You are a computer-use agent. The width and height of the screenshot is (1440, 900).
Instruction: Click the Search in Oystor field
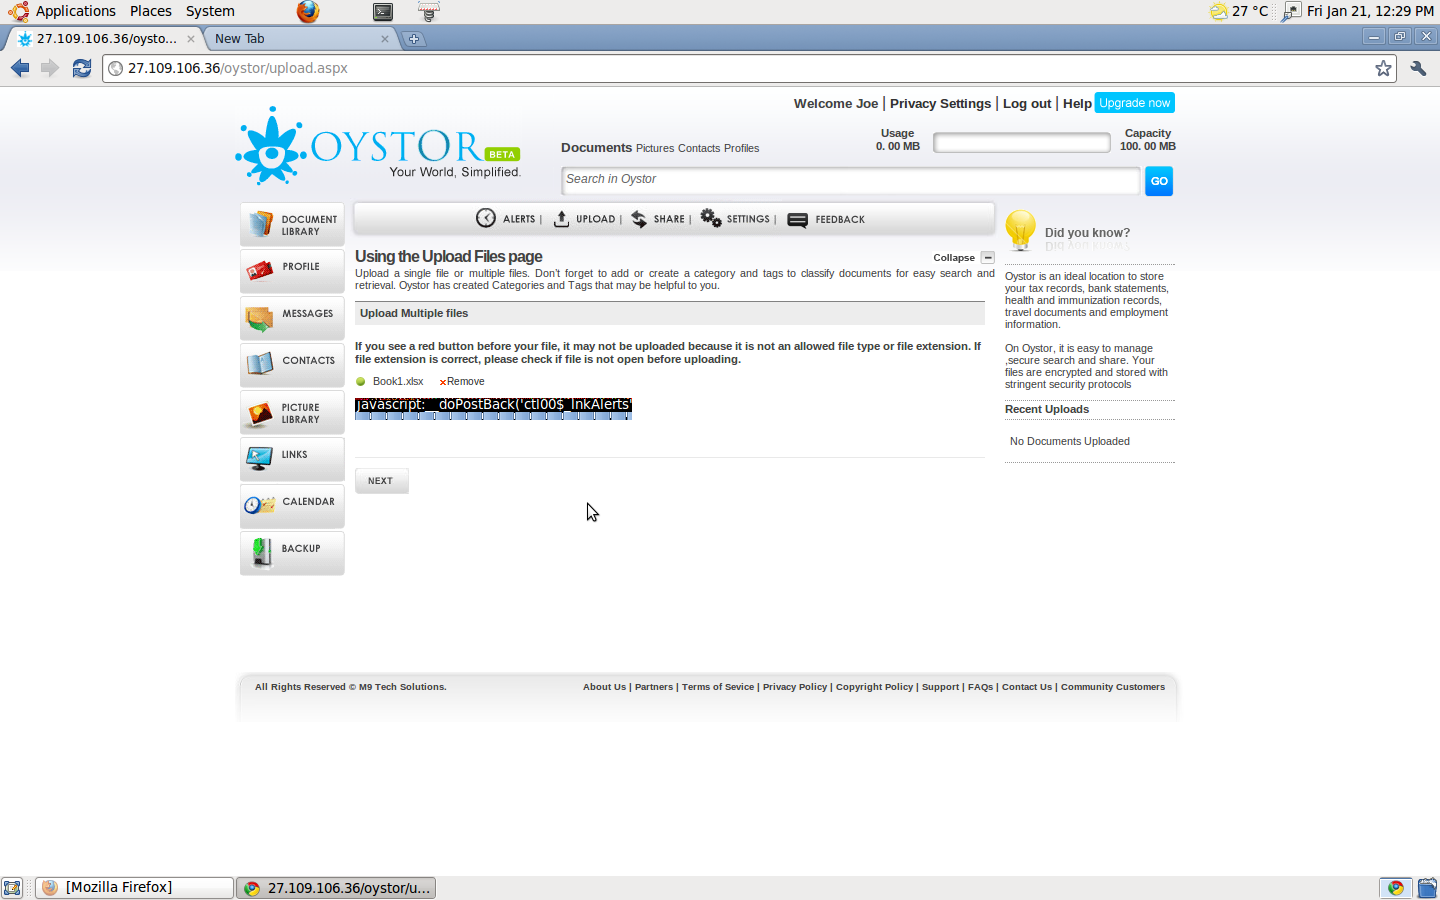850,180
